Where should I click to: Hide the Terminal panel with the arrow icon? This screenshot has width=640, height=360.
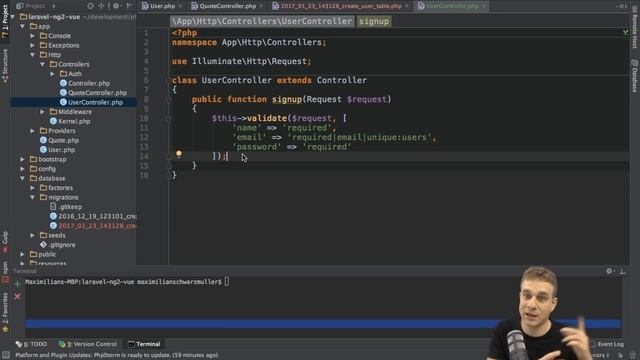pos(622,271)
